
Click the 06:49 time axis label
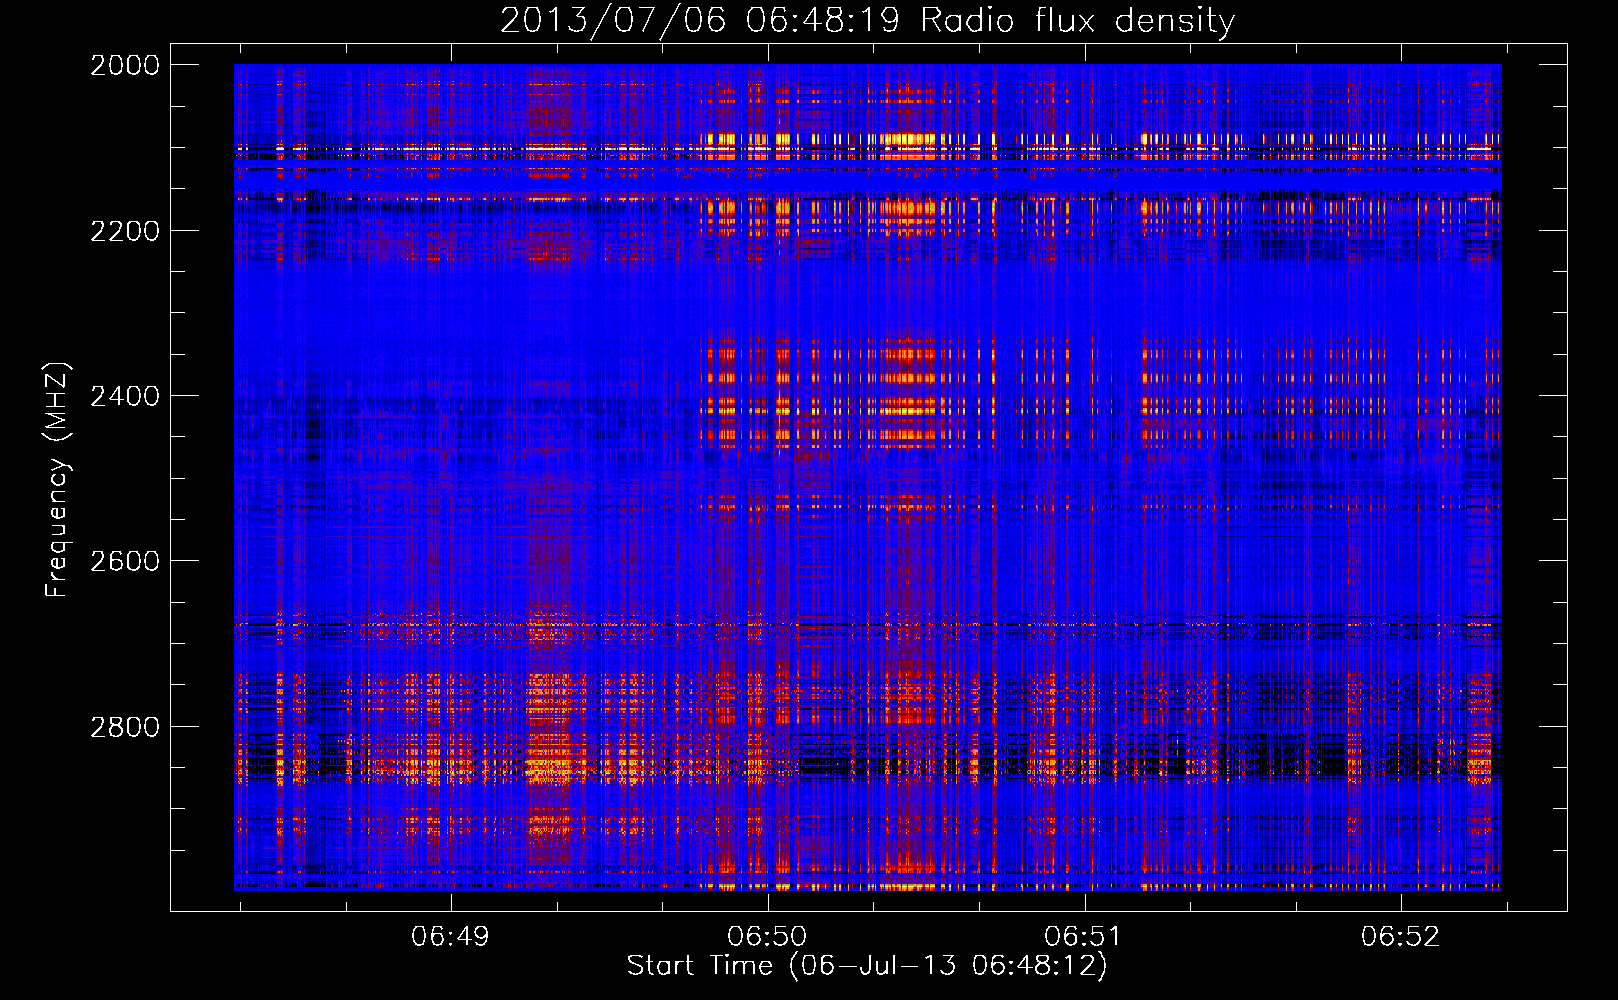(x=451, y=936)
